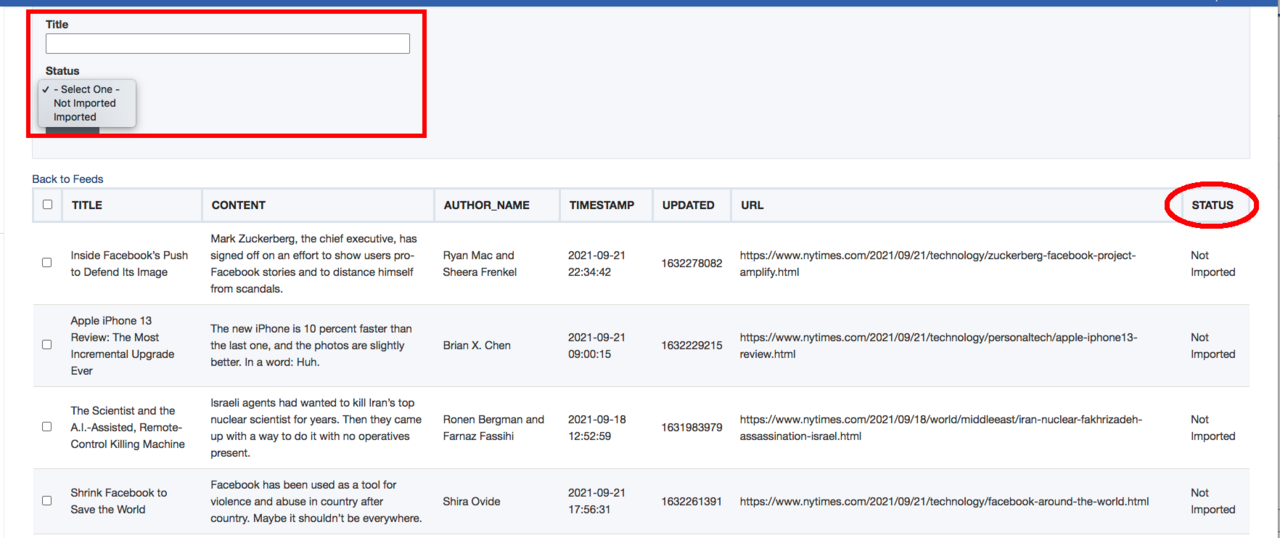Sort the table by TITLE column header
The image size is (1280, 538).
(x=86, y=205)
